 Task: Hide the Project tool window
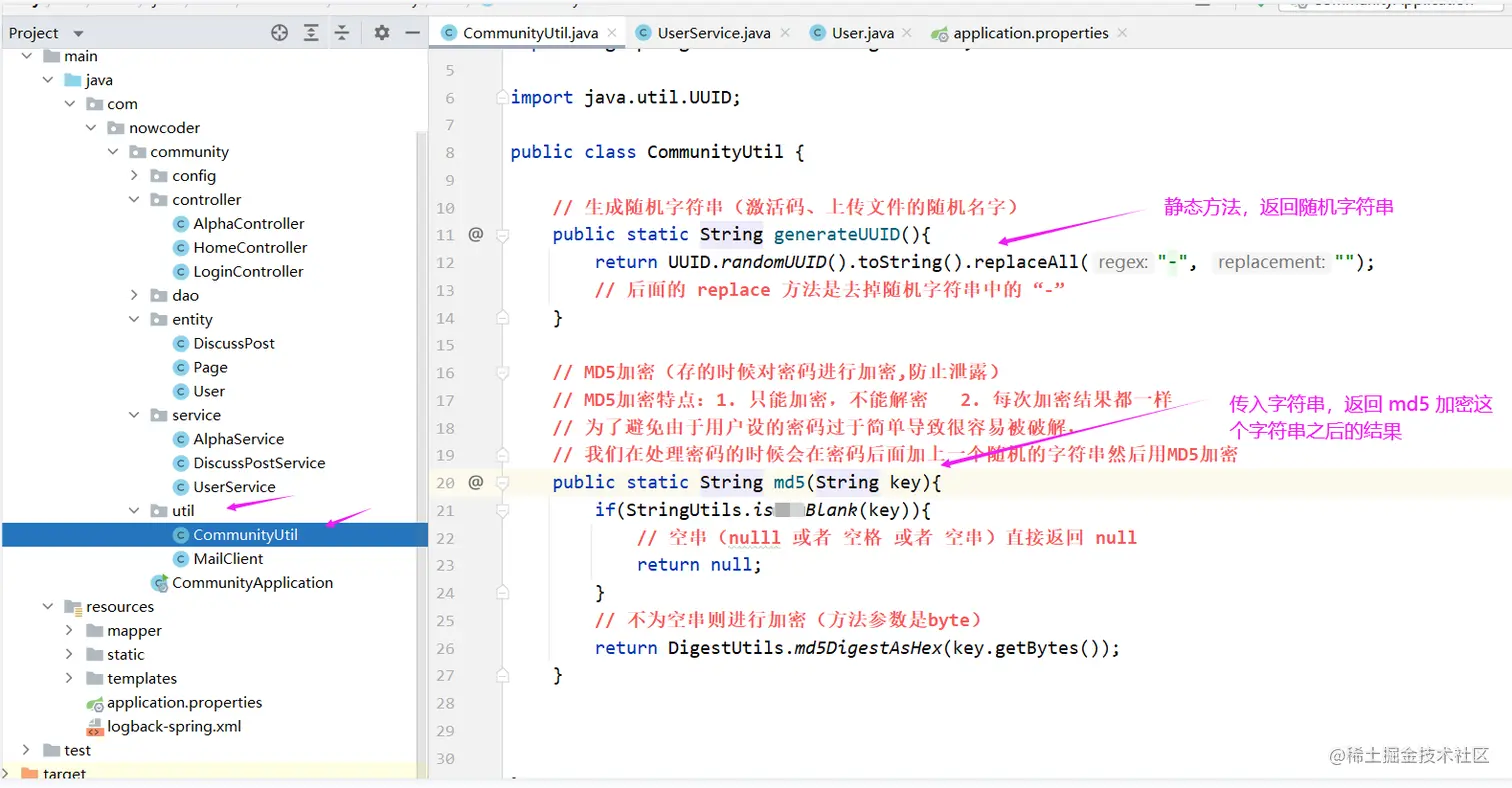412,33
